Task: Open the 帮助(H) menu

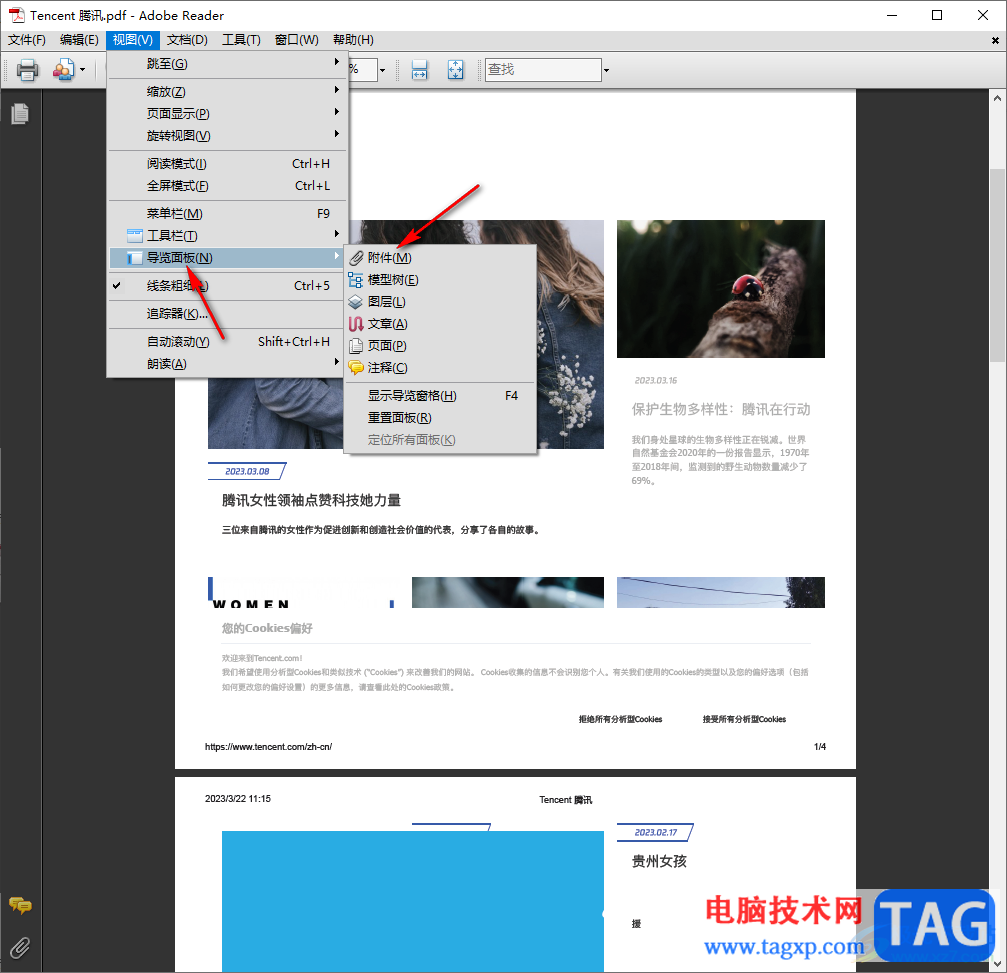Action: [x=353, y=40]
